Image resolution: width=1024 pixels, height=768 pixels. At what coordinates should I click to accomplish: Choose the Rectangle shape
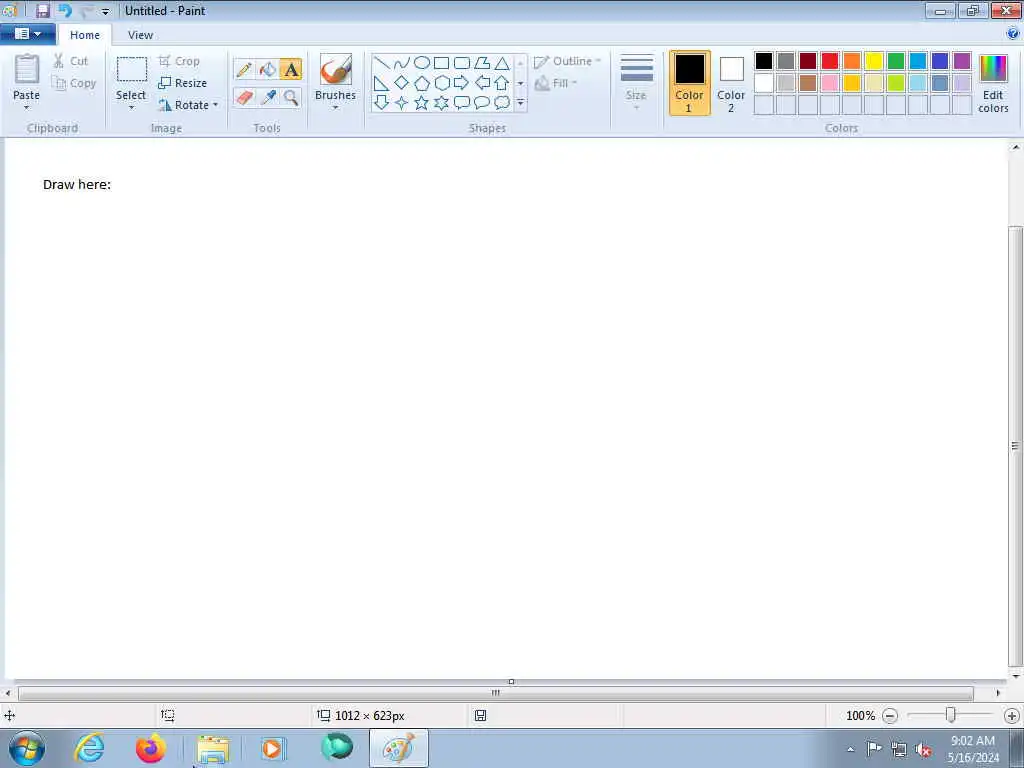[x=441, y=63]
